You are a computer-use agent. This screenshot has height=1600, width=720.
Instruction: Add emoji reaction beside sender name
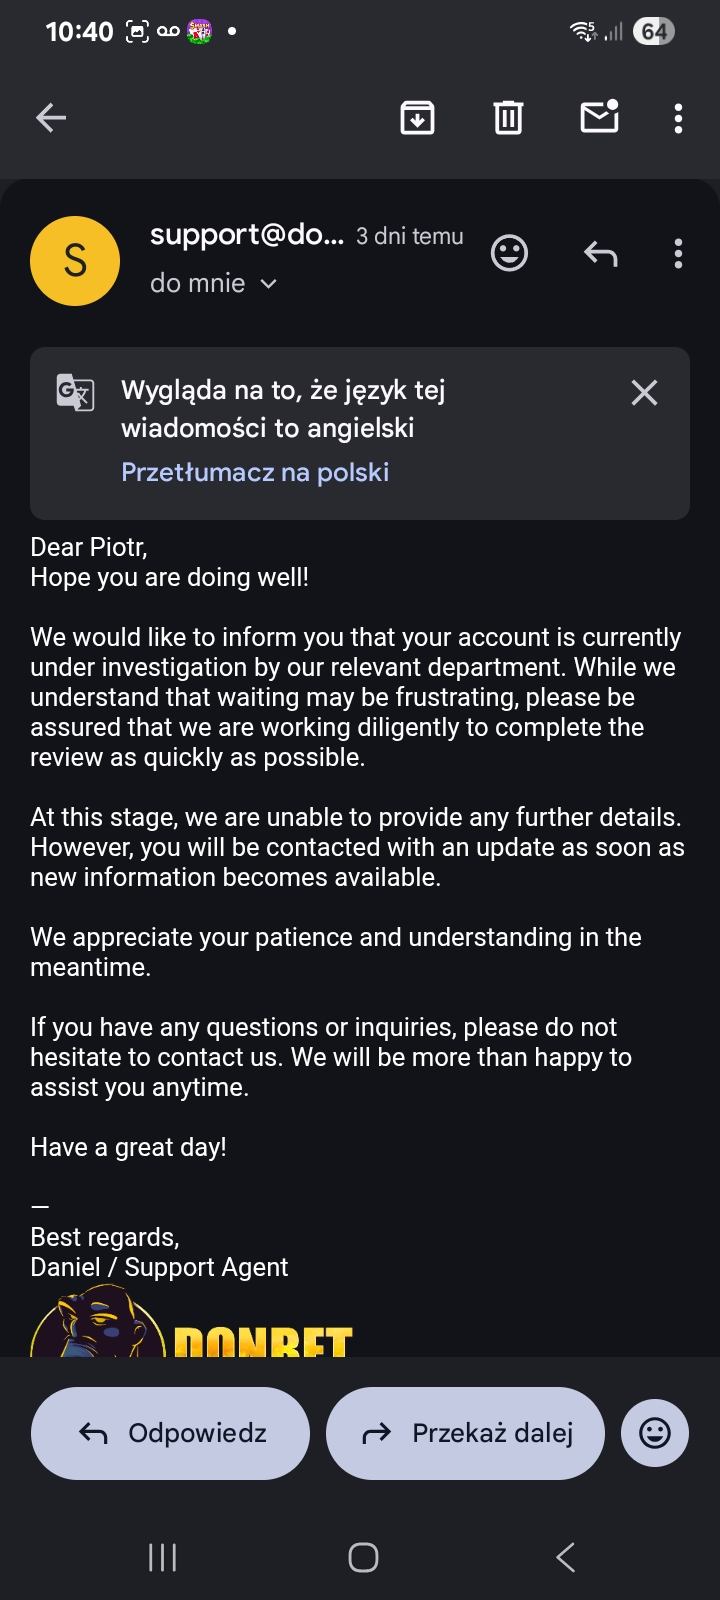509,253
